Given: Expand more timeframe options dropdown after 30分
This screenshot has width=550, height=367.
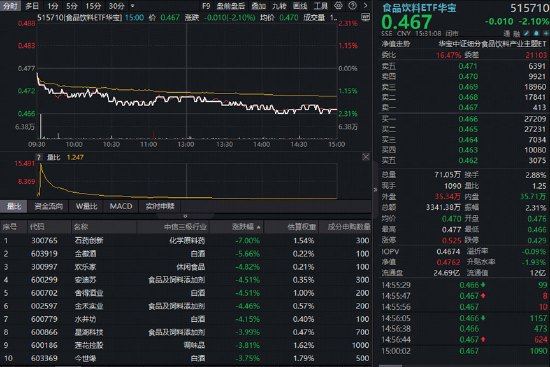Looking at the screenshot, I should pos(132,6).
